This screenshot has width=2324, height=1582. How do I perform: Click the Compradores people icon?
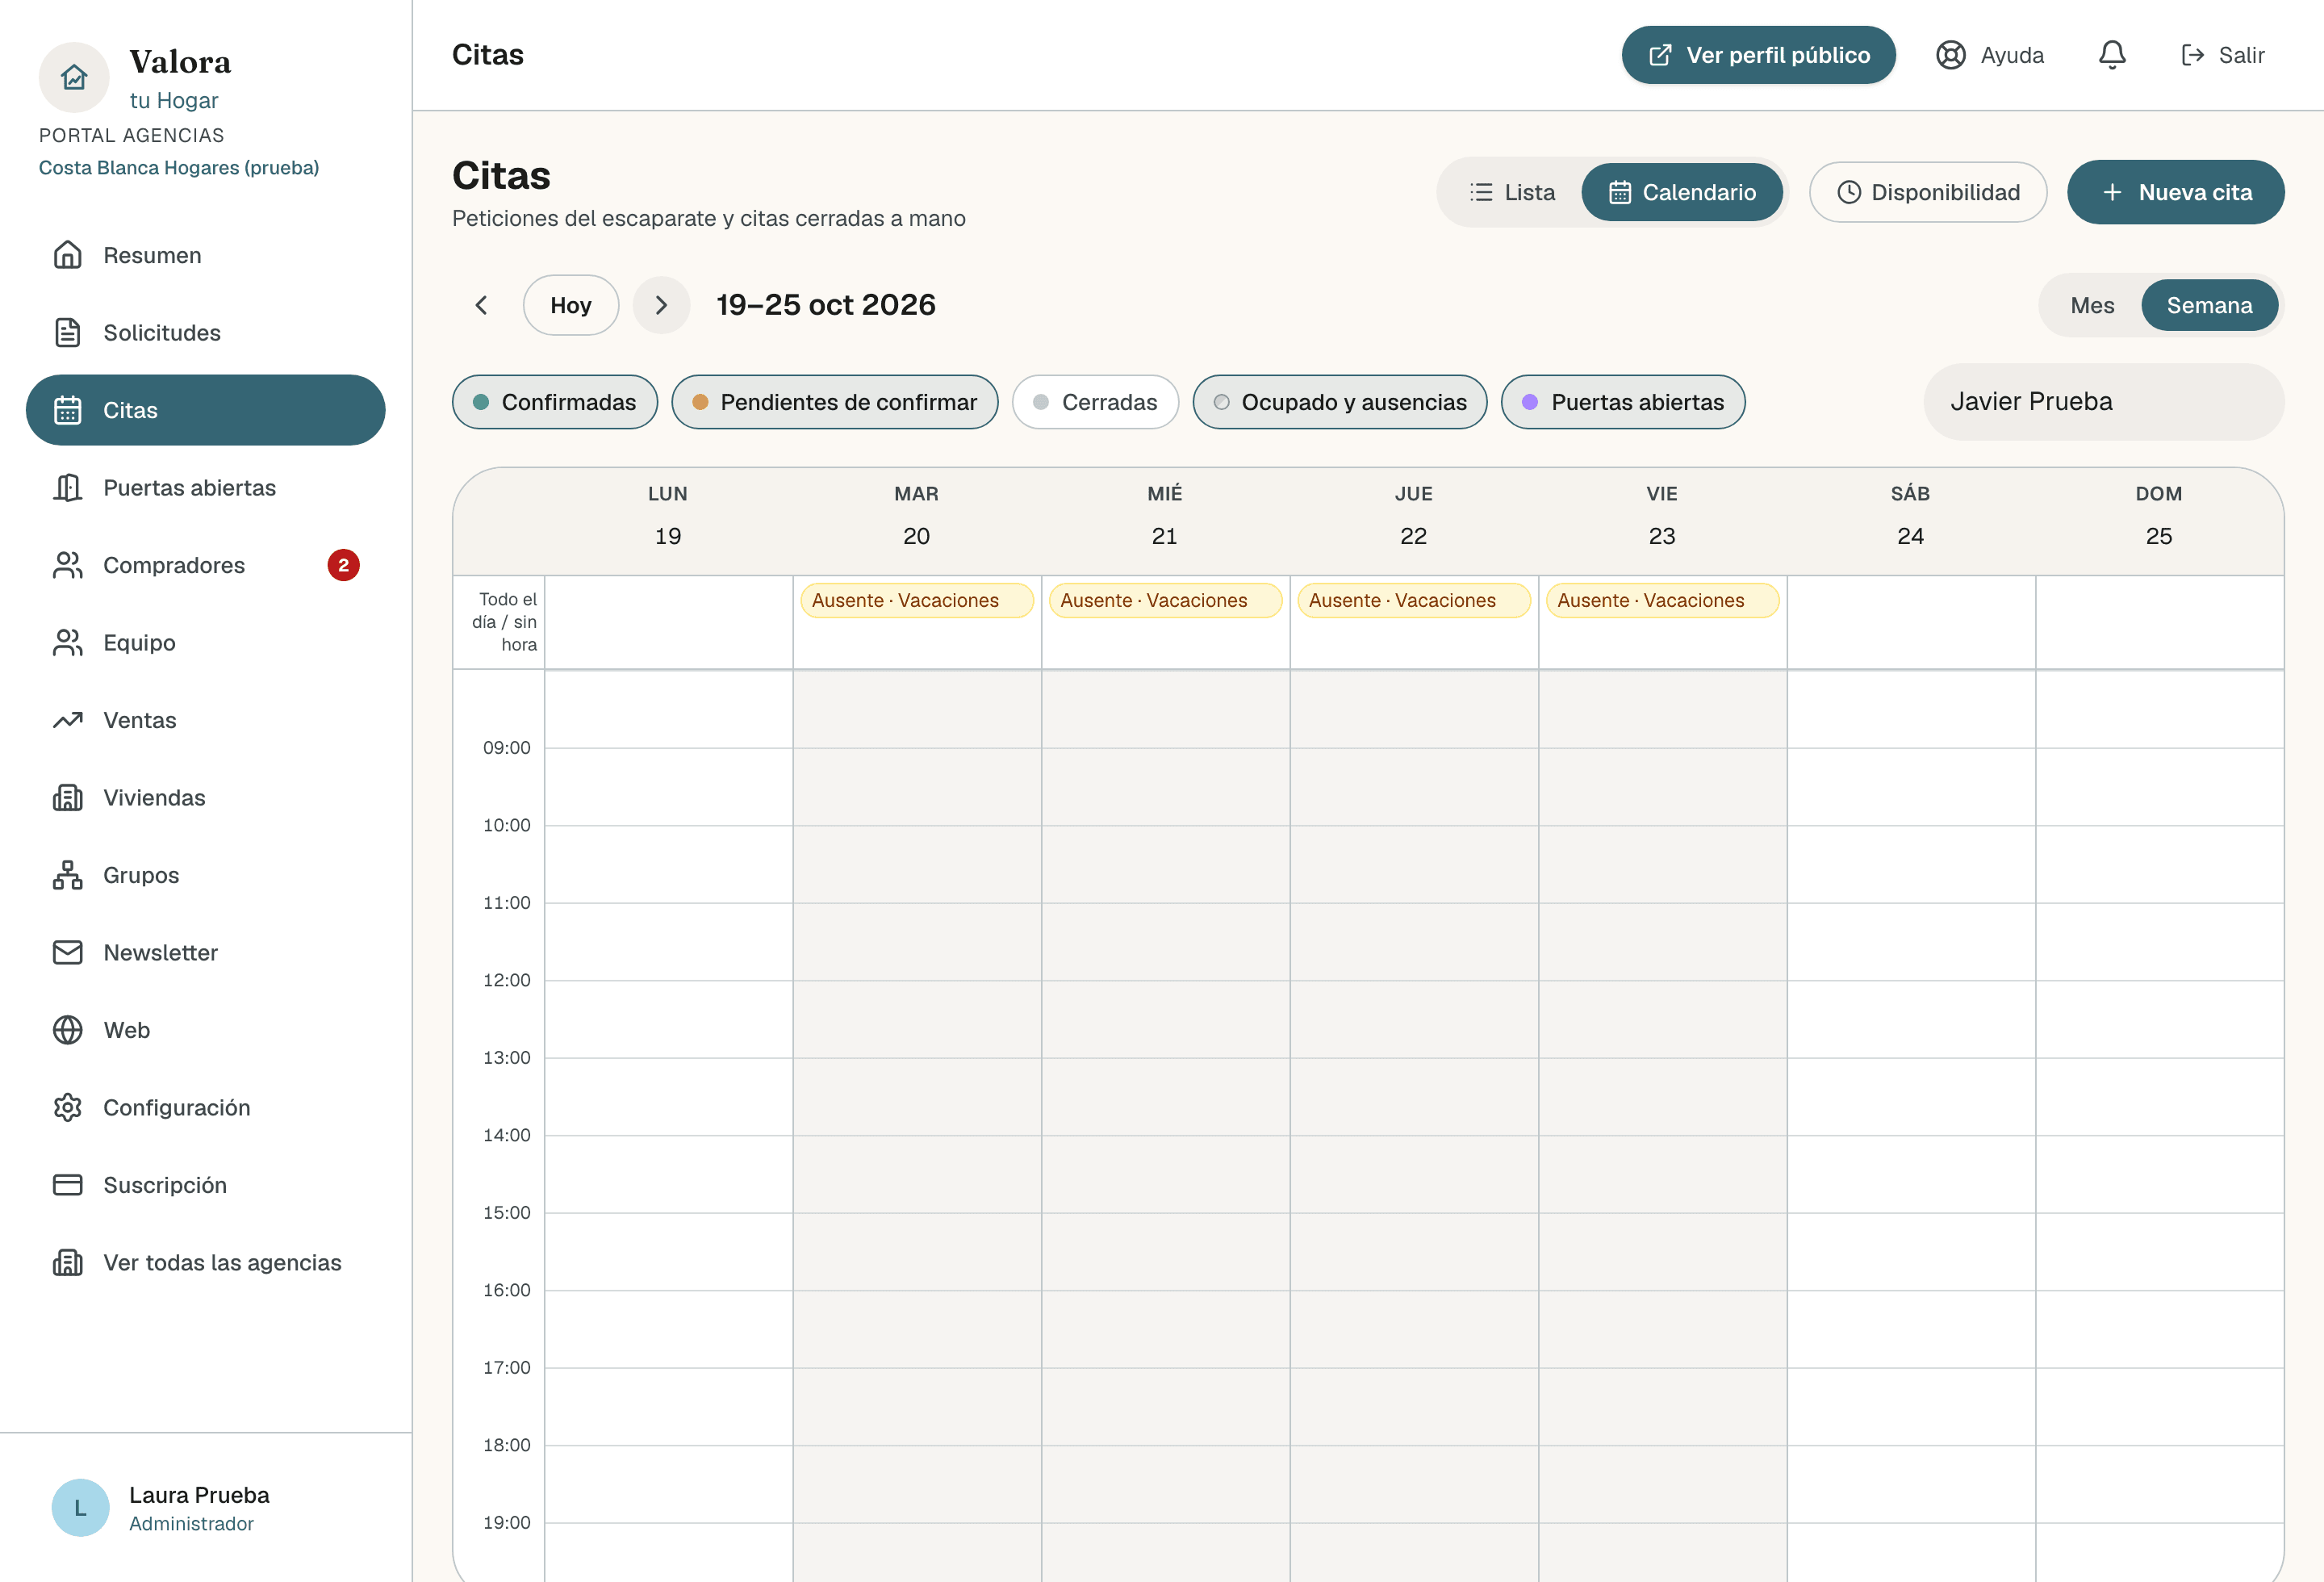[x=67, y=565]
